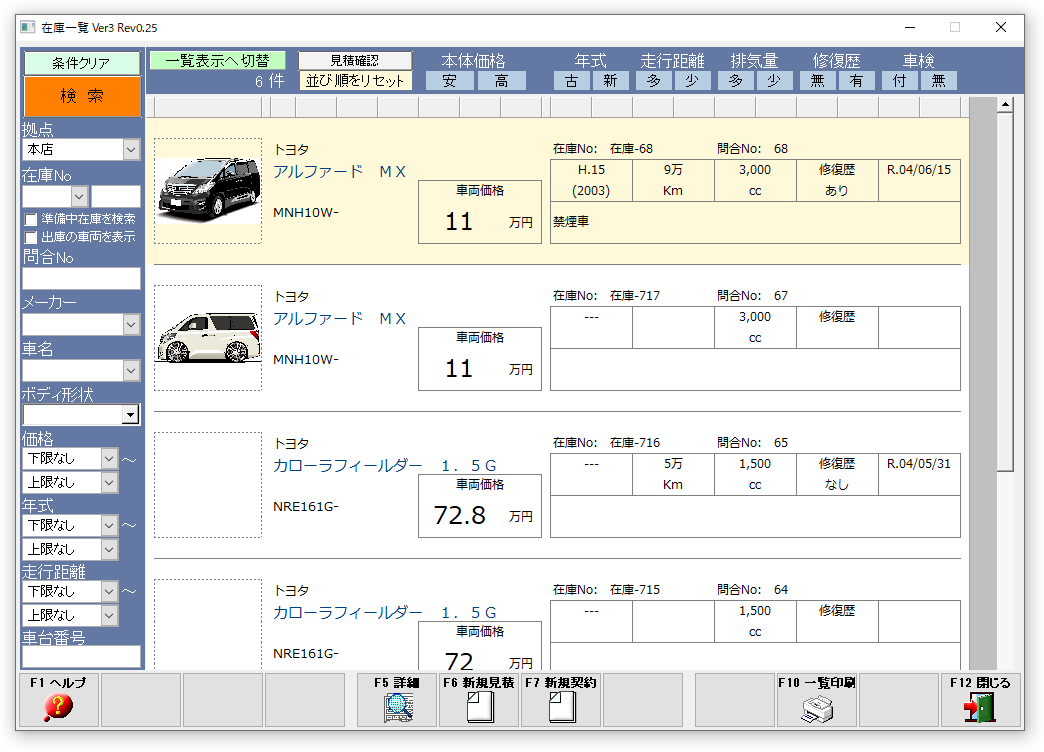This screenshot has width=1044, height=752.
Task: Click the 見積確認 button
Action: pyautogui.click(x=355, y=61)
